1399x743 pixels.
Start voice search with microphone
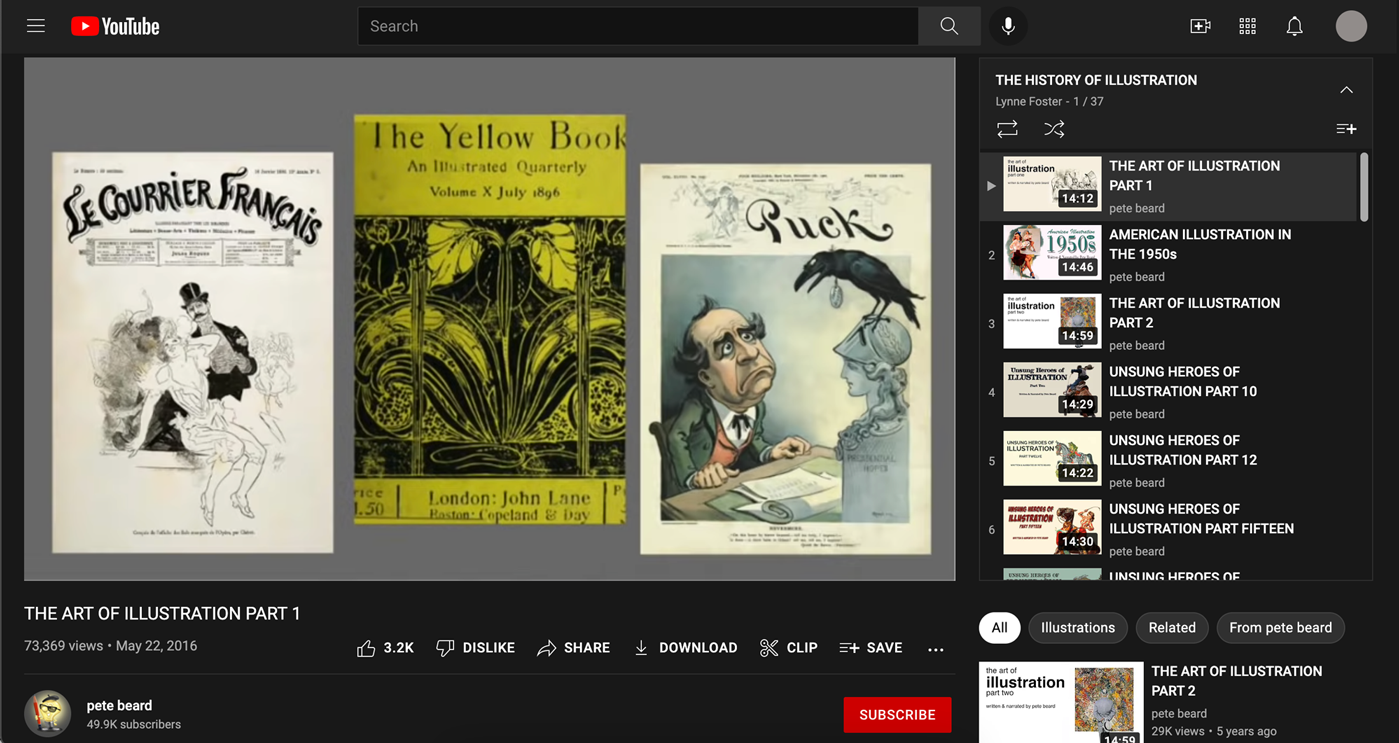[x=1008, y=26]
